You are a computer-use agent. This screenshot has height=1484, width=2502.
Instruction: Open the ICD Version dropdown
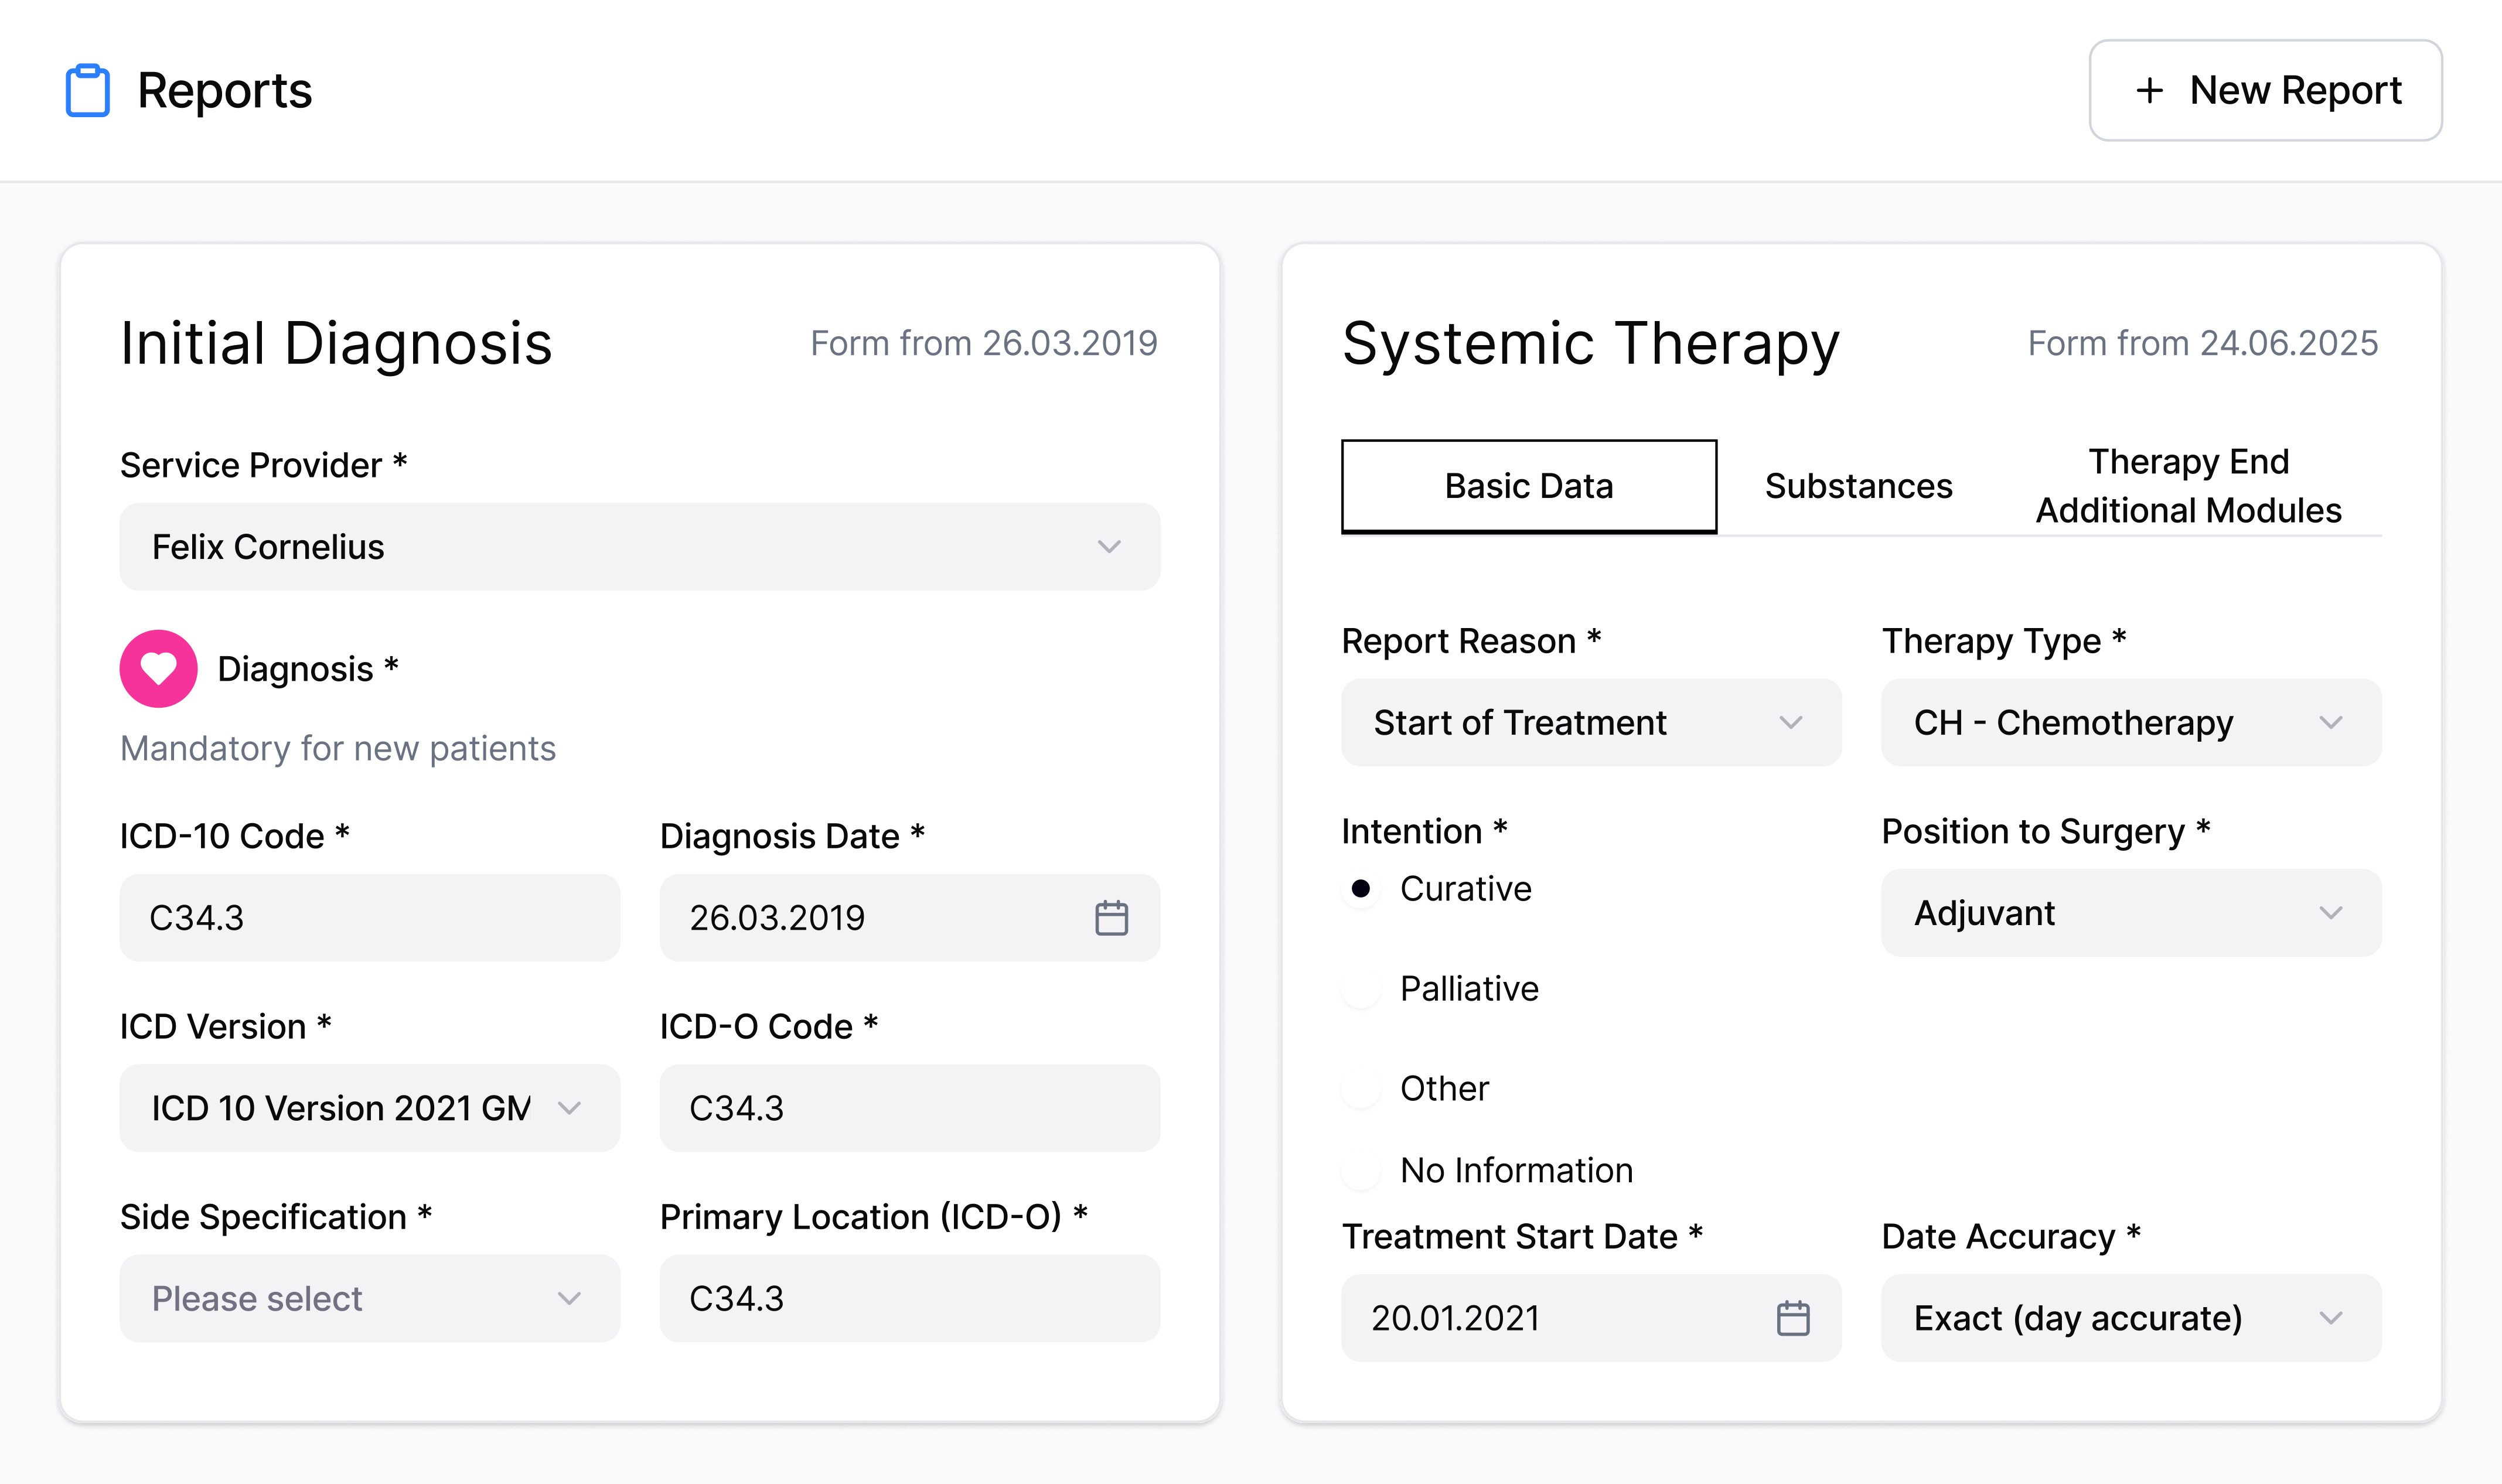369,1108
